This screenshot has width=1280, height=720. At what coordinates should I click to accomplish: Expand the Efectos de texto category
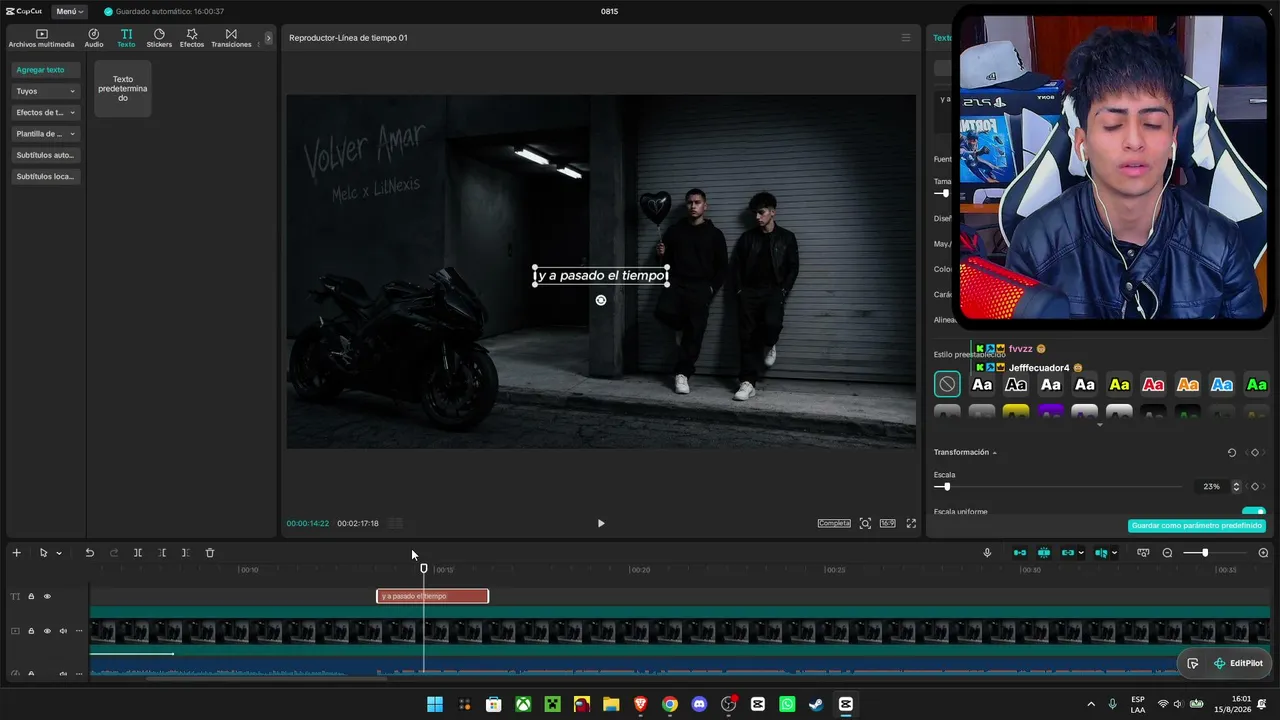46,112
